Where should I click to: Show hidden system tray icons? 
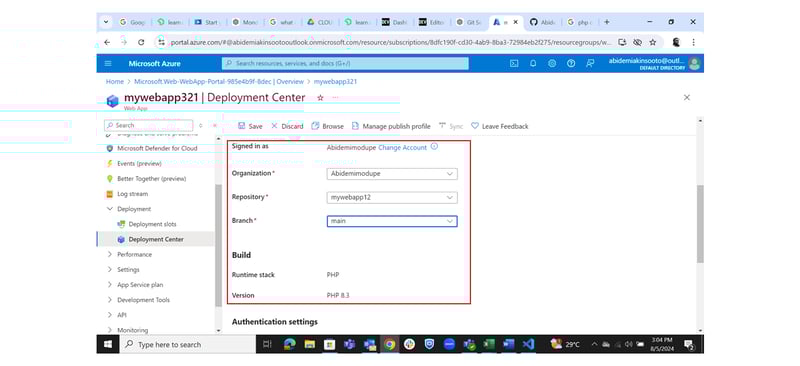click(594, 345)
